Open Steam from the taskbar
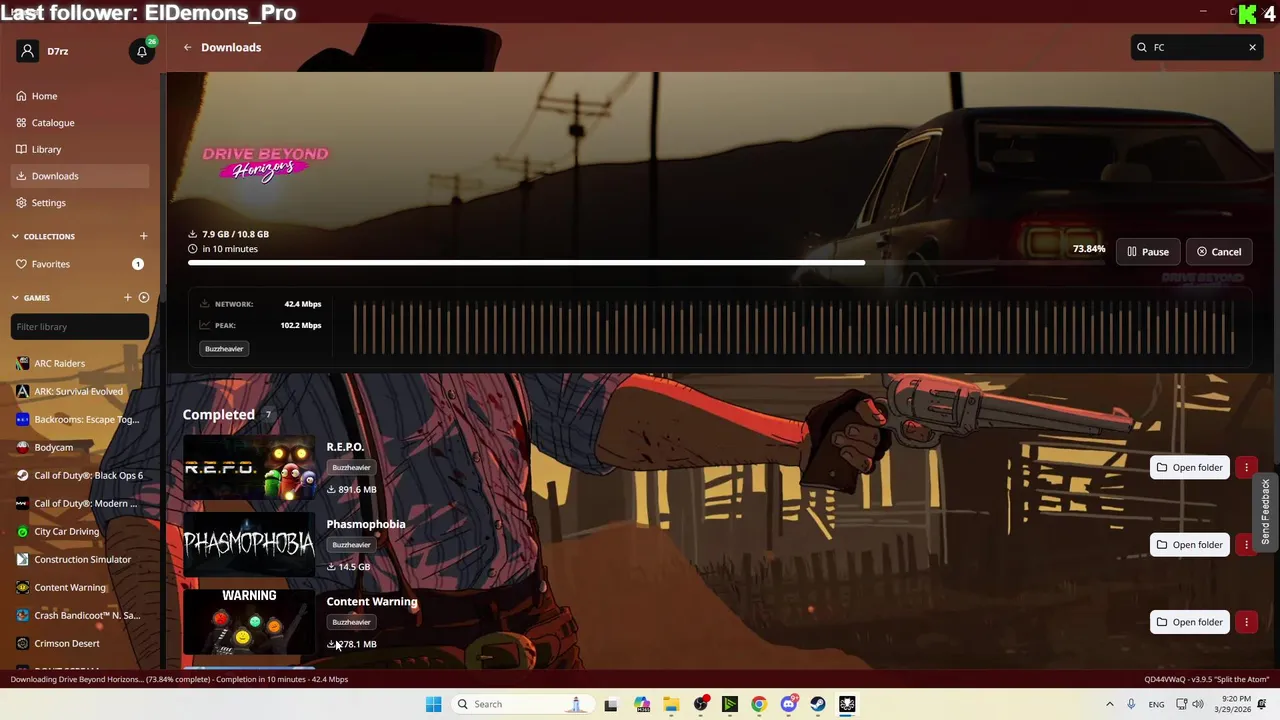 click(818, 704)
